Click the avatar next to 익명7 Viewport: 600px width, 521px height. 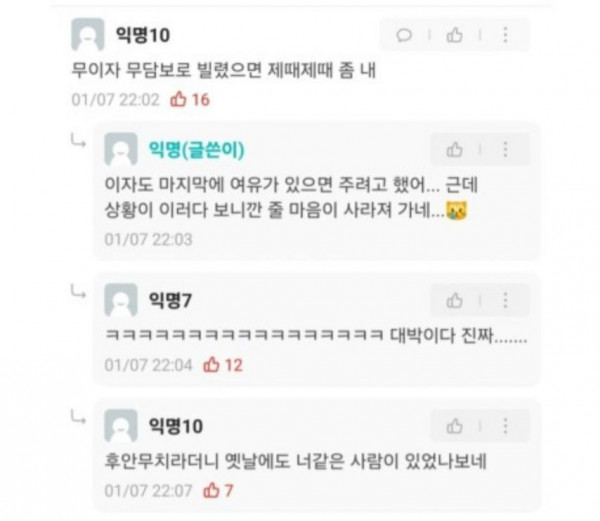click(x=121, y=300)
